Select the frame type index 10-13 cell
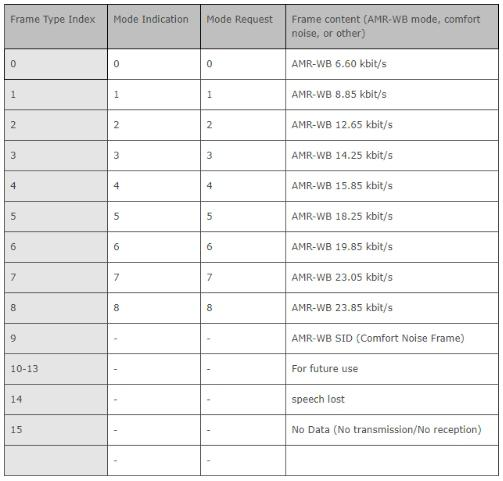The width and height of the screenshot is (503, 481). (56, 369)
